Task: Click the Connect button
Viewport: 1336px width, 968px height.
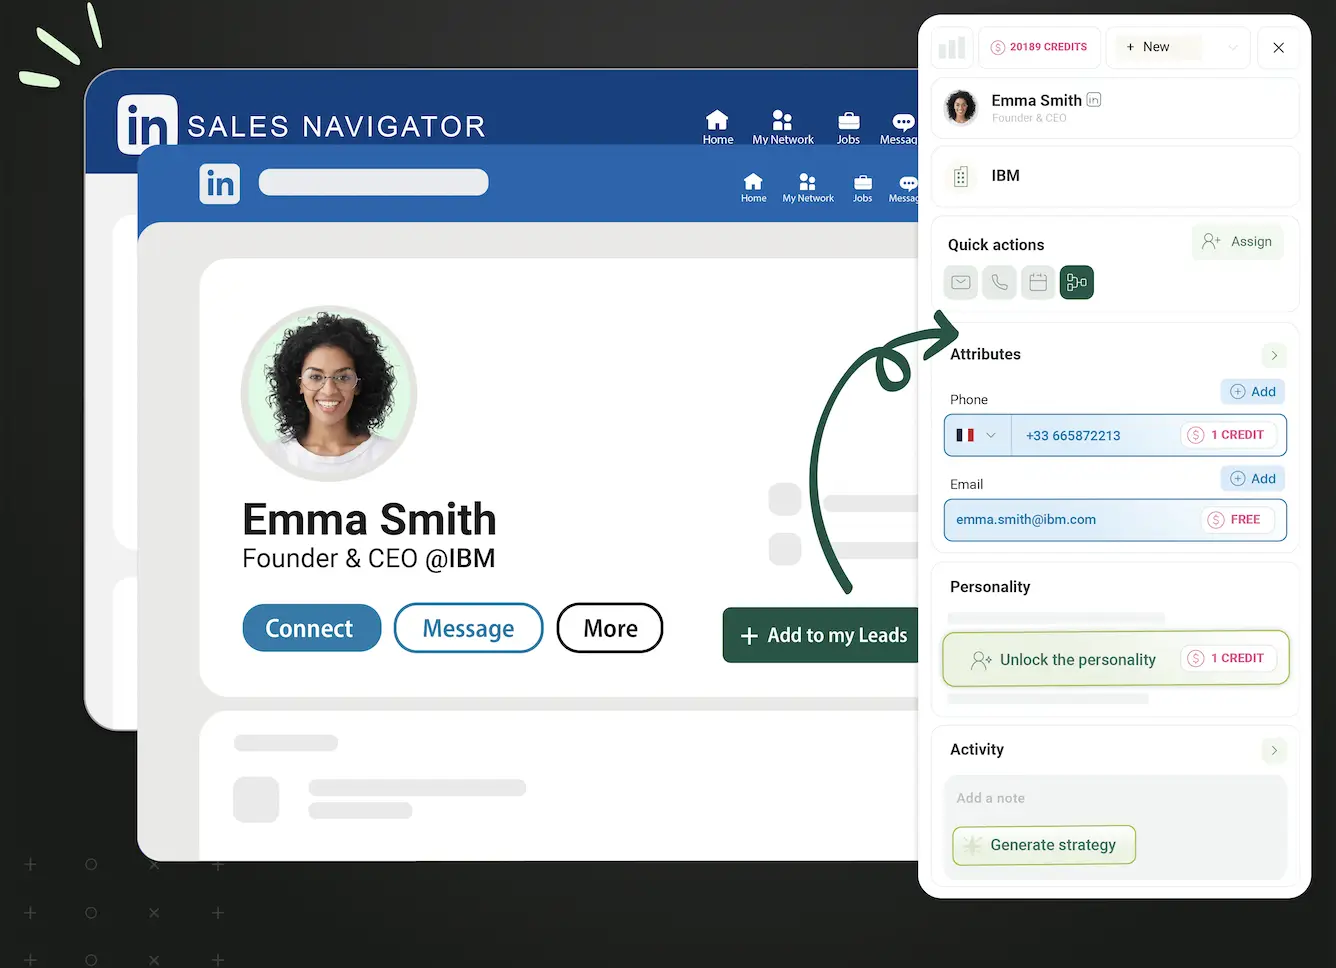Action: [312, 628]
